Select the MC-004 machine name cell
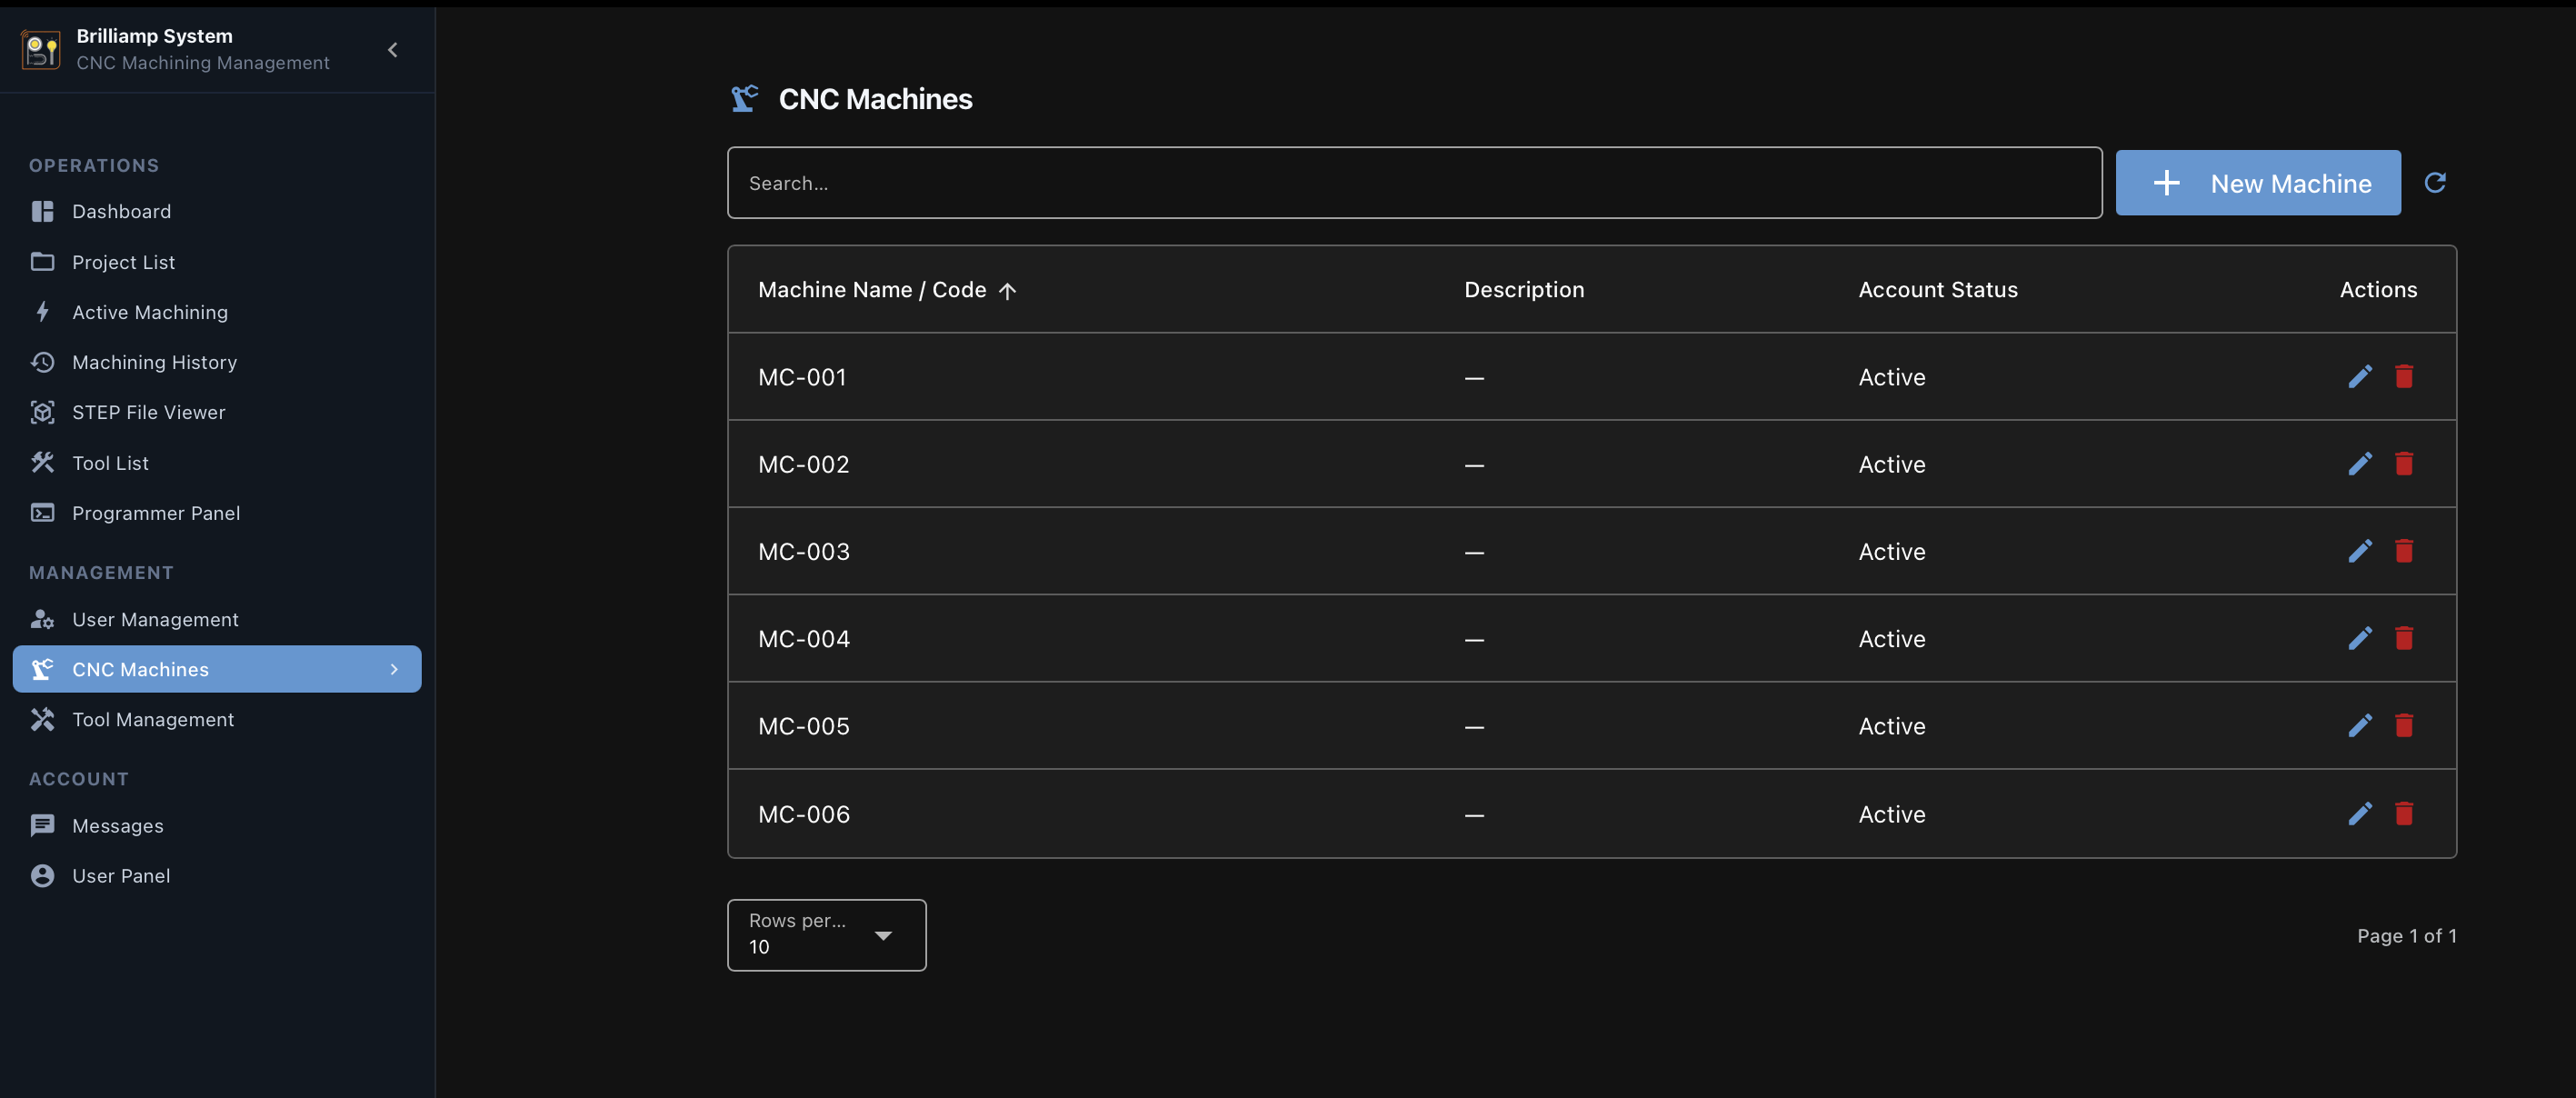 pyautogui.click(x=804, y=639)
